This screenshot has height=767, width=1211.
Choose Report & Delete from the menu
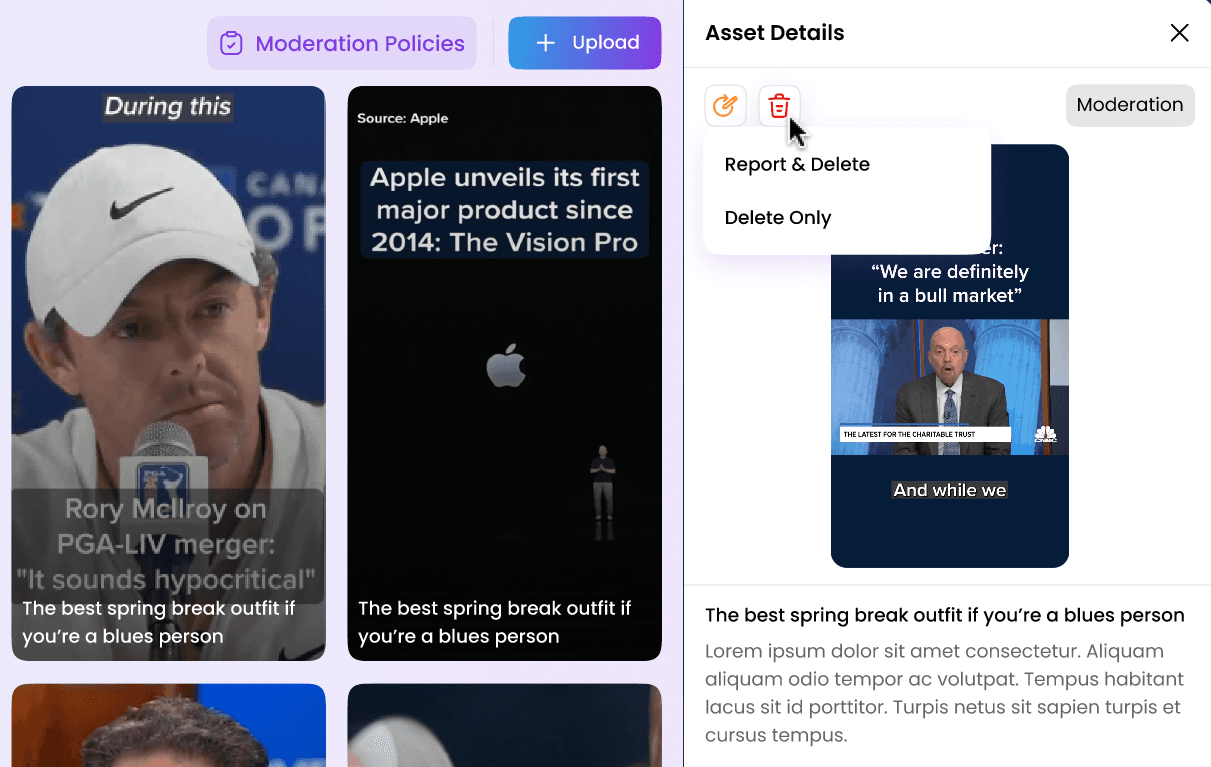point(797,164)
